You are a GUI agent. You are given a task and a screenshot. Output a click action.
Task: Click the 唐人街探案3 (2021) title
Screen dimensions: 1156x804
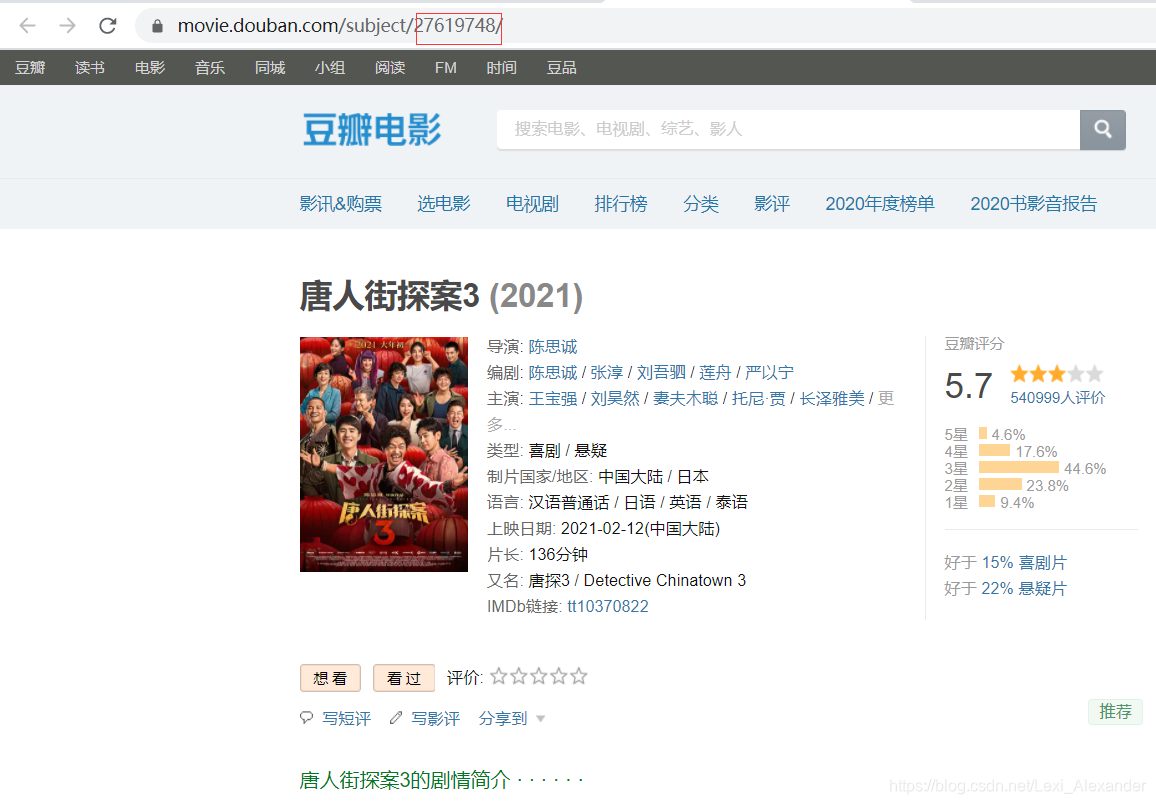point(441,296)
